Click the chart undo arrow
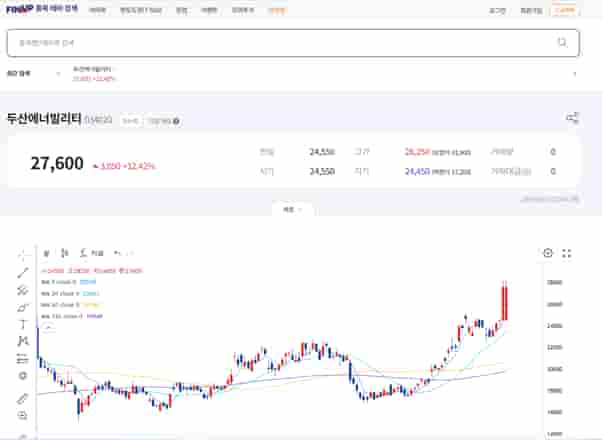The height and width of the screenshot is (440, 602). click(x=117, y=253)
